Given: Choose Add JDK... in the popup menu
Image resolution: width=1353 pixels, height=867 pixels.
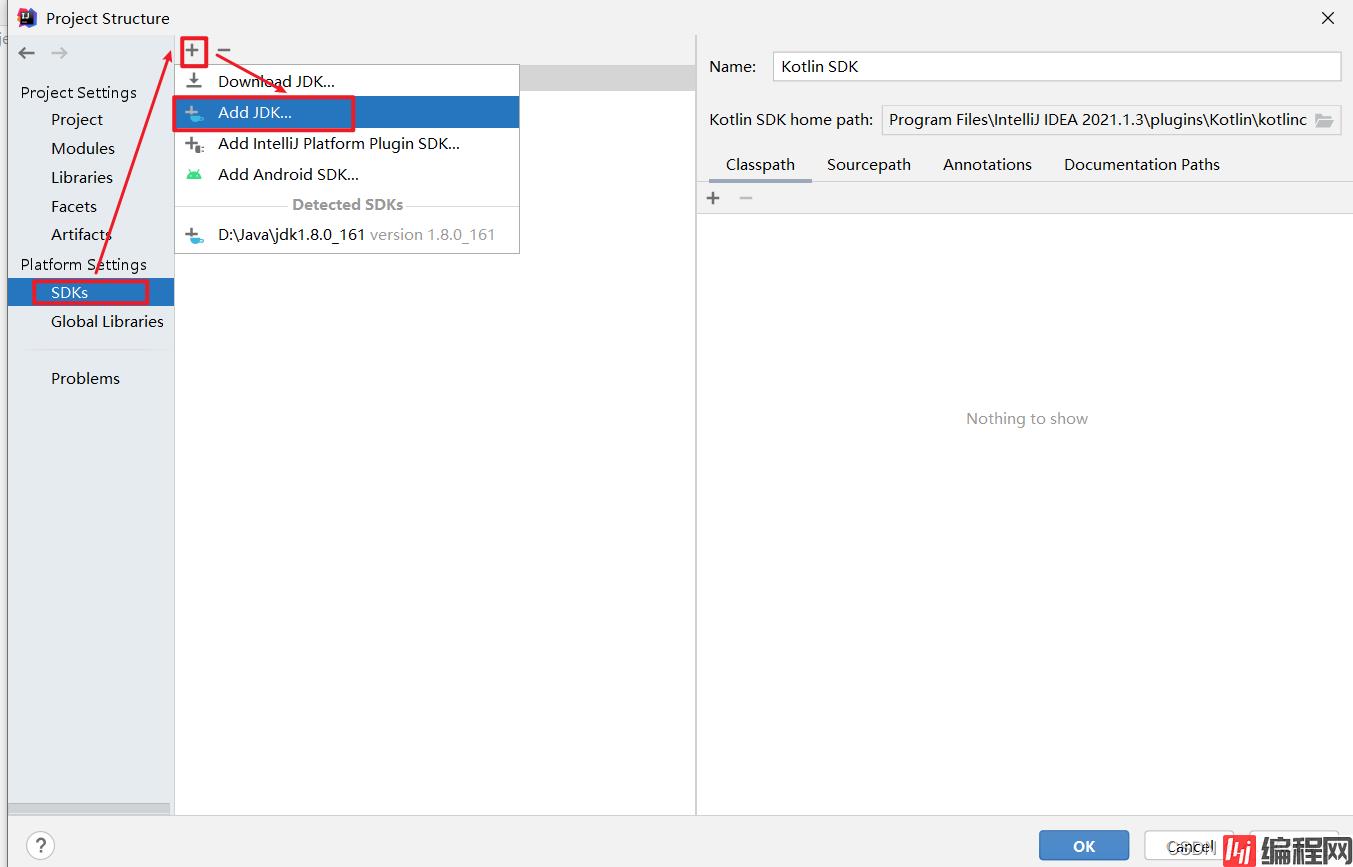Looking at the screenshot, I should [347, 112].
